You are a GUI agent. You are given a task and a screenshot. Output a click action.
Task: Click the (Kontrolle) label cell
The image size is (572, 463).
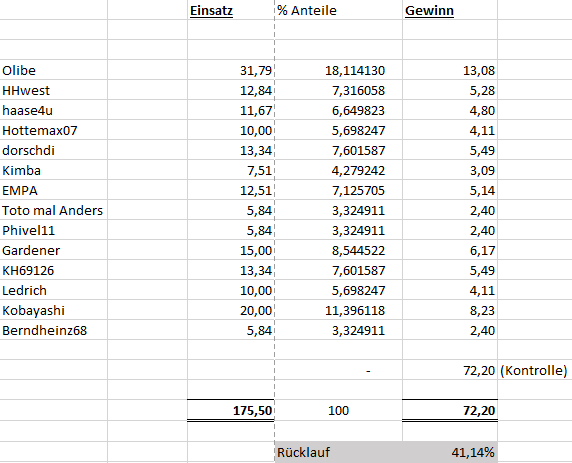click(x=534, y=370)
